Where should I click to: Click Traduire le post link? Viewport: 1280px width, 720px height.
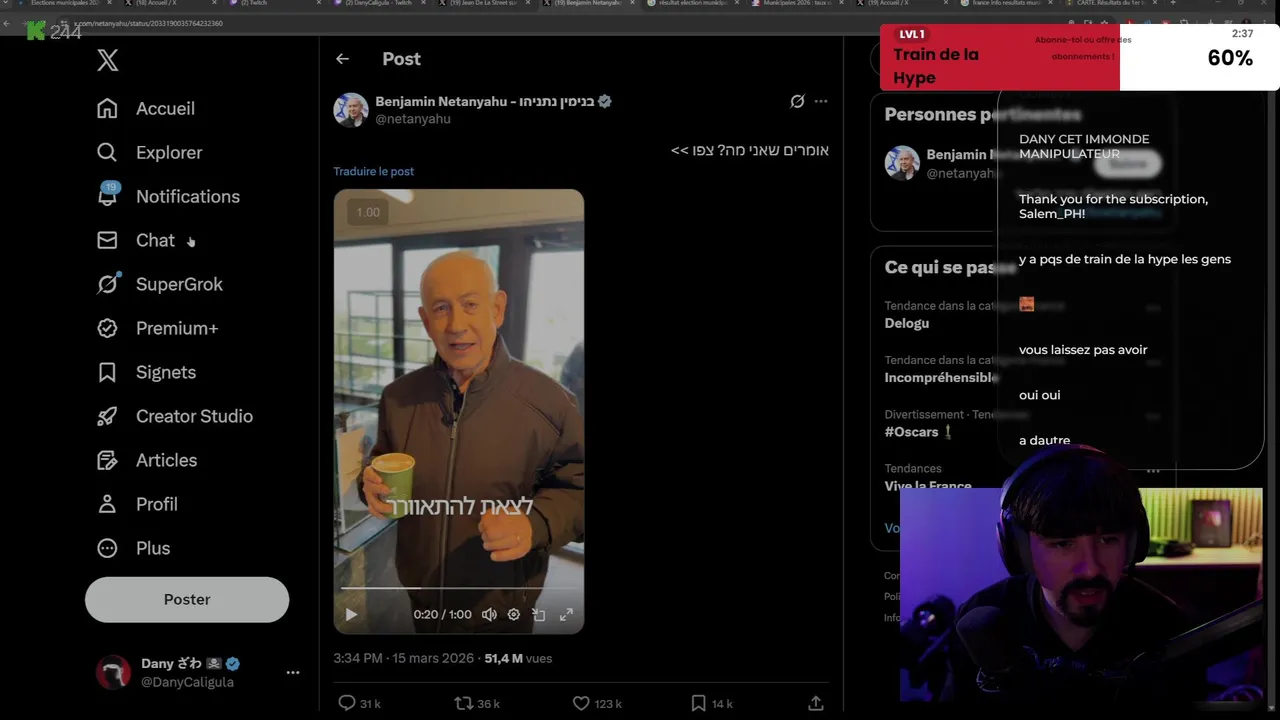374,171
